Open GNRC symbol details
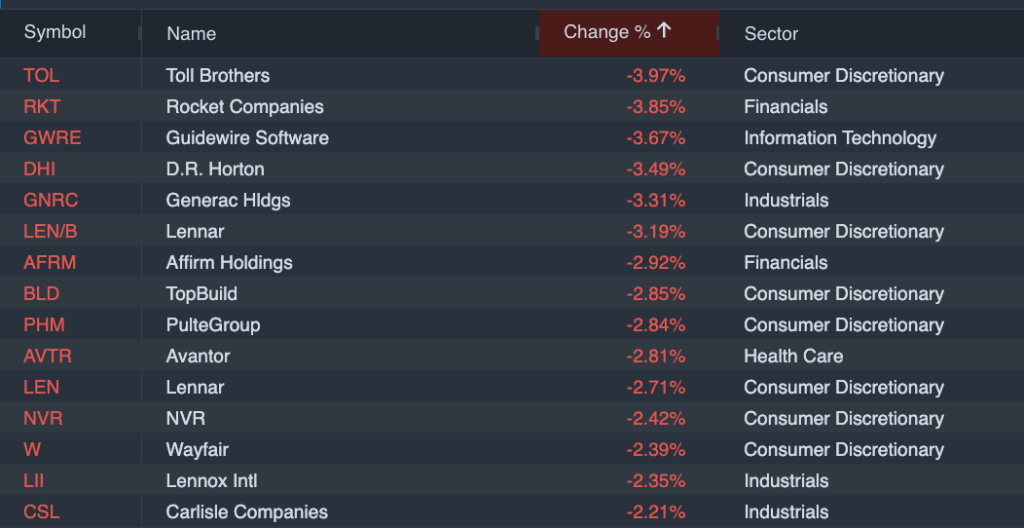1024x528 pixels. (50, 200)
